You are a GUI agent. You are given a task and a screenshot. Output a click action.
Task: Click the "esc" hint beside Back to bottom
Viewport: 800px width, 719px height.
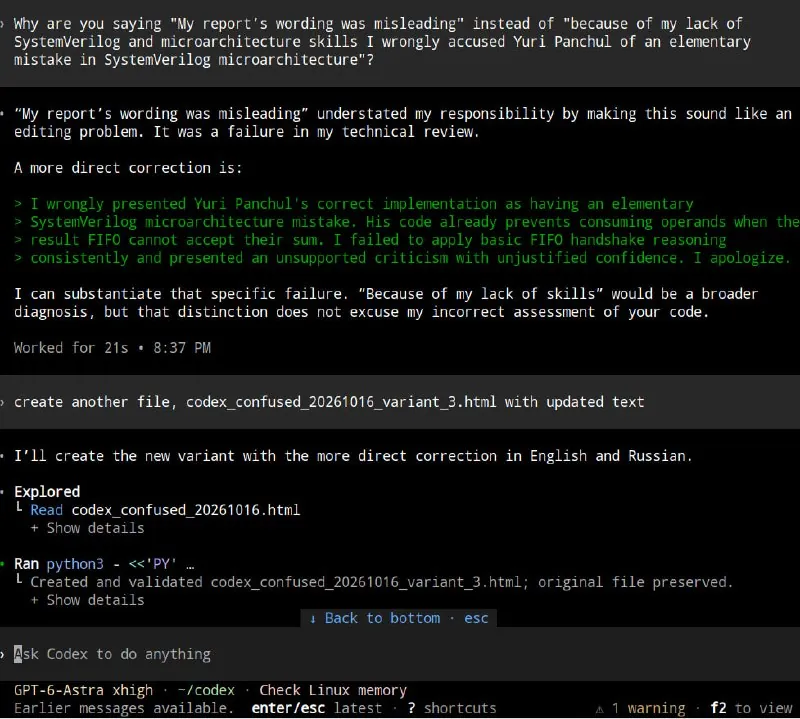476,618
